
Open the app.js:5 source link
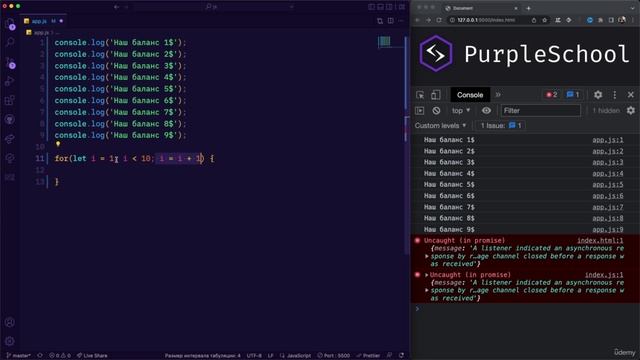608,184
